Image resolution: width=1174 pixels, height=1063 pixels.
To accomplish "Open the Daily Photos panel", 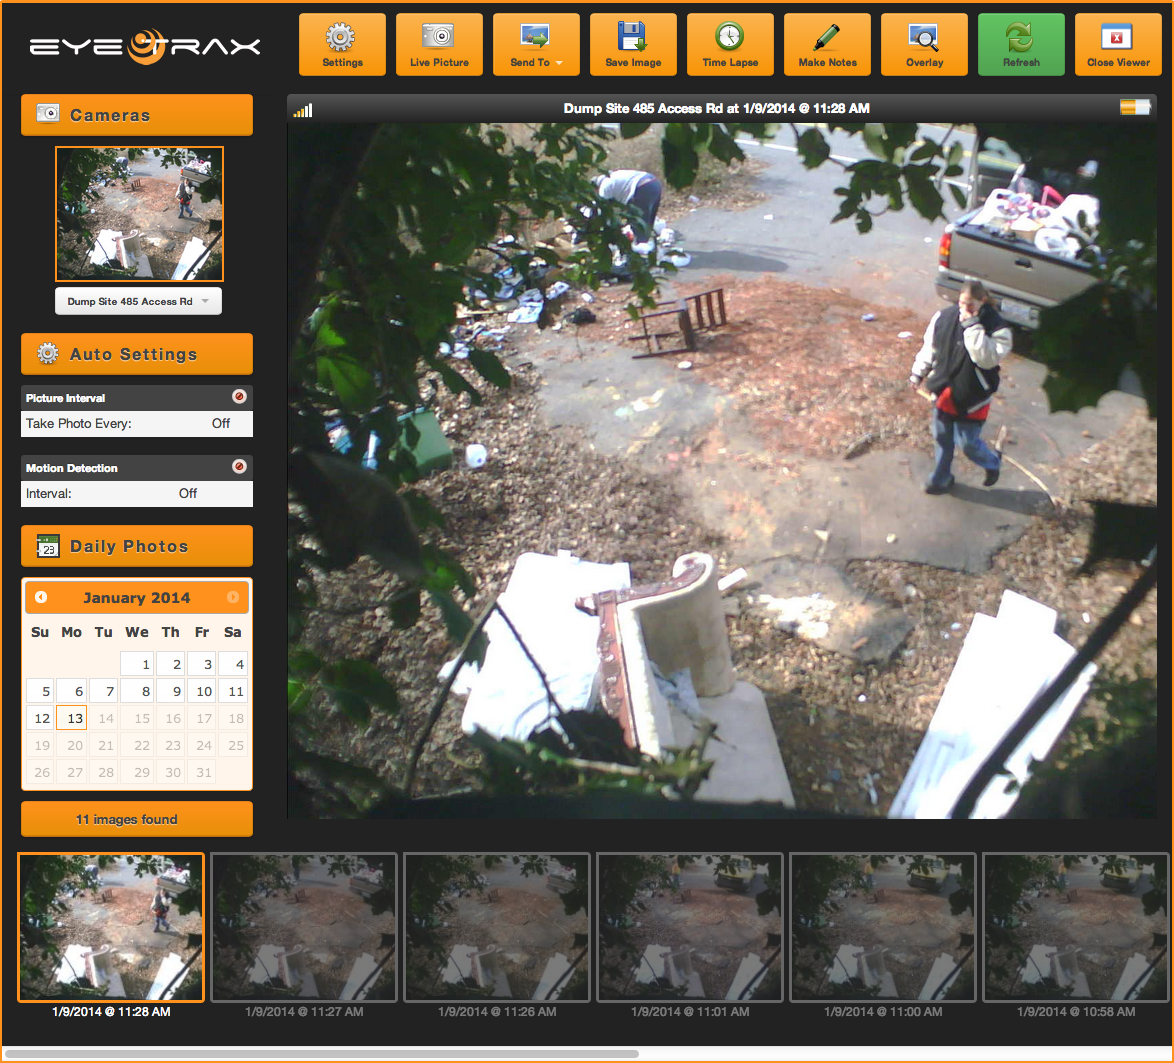I will pyautogui.click(x=136, y=546).
